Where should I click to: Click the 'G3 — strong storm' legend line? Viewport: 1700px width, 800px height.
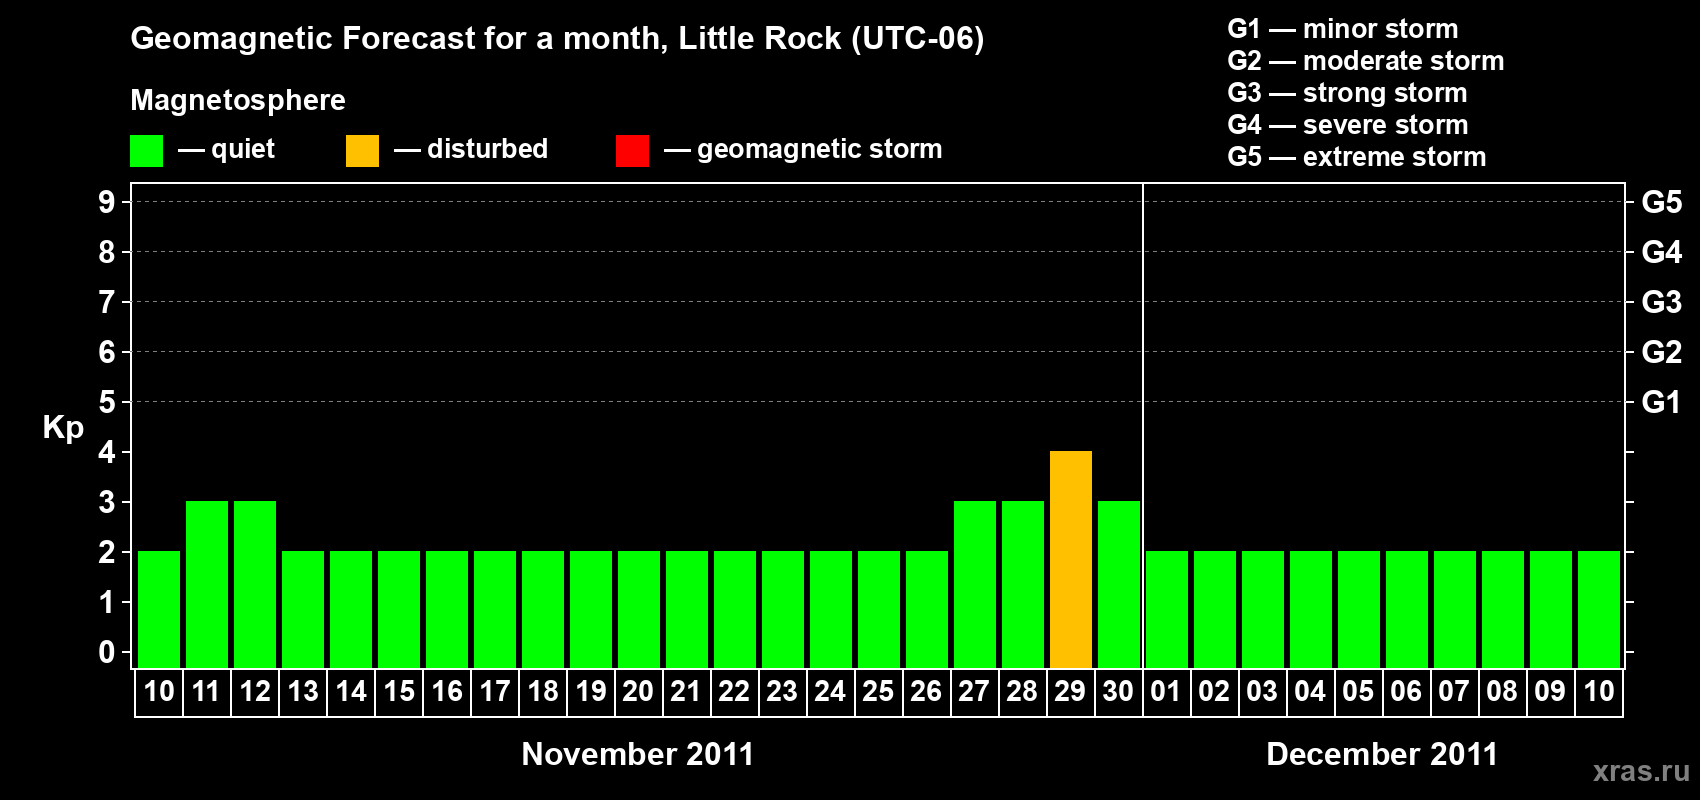point(1348,93)
